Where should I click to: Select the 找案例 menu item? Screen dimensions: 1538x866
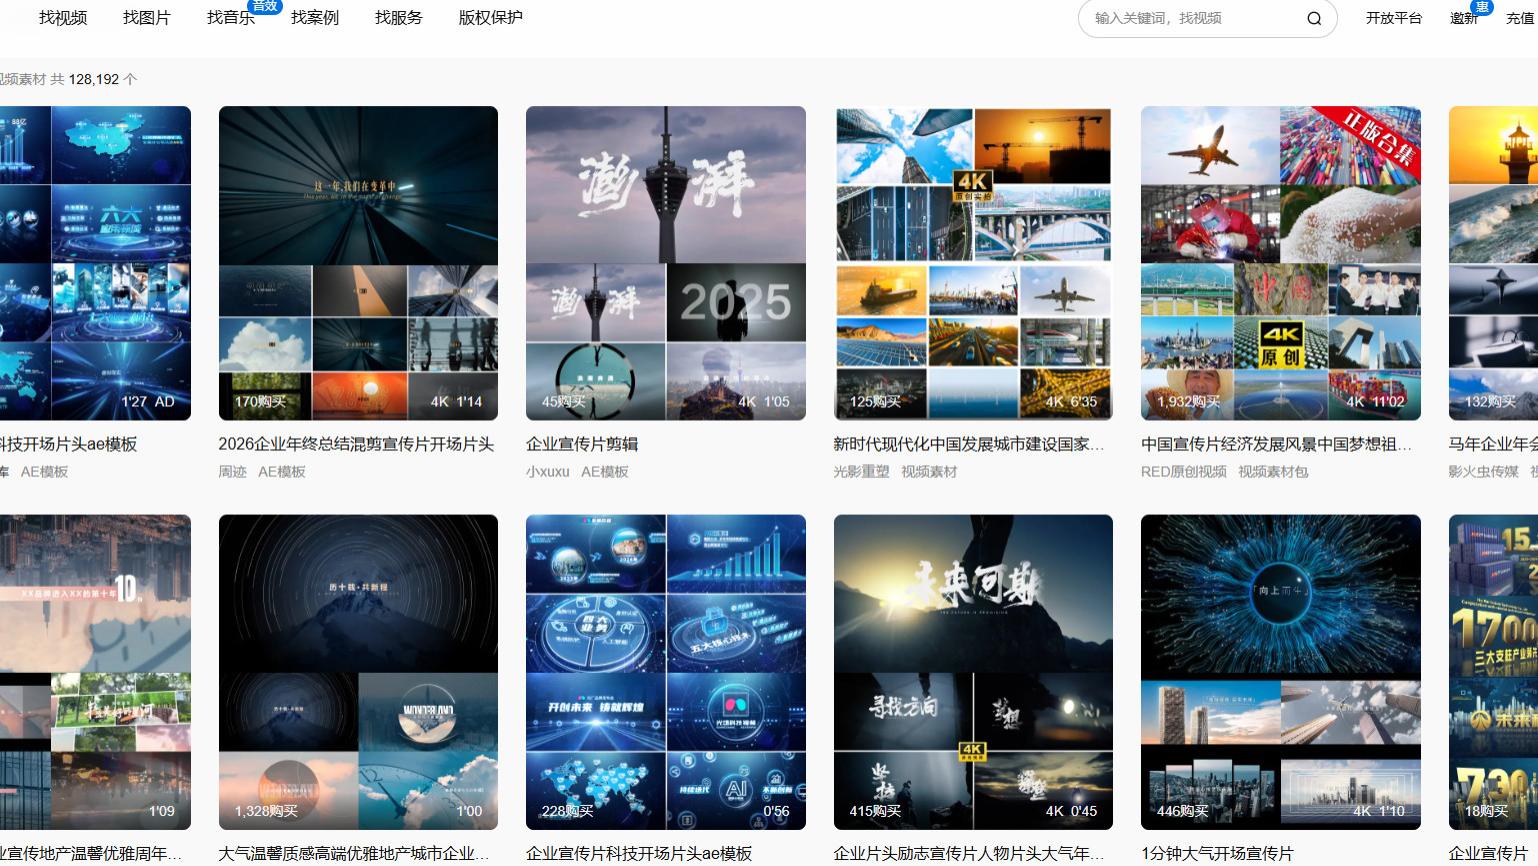[x=314, y=17]
